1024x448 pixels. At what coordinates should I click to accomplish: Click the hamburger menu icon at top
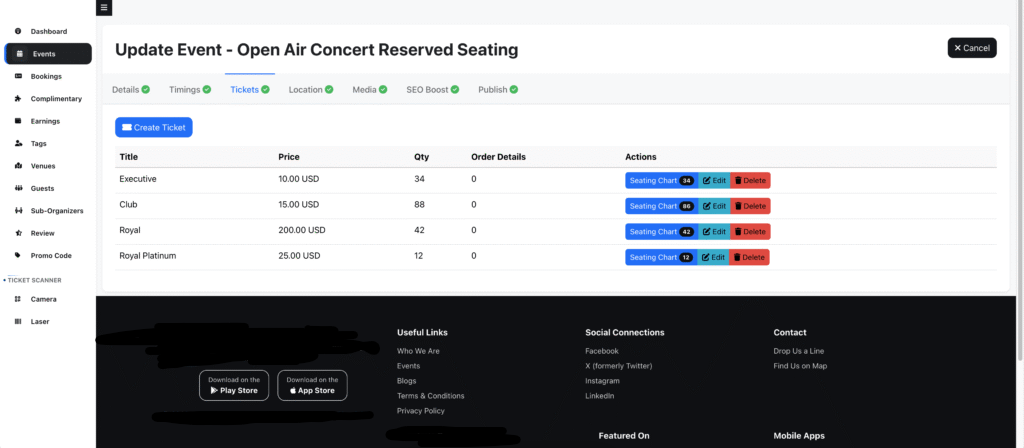tap(105, 8)
